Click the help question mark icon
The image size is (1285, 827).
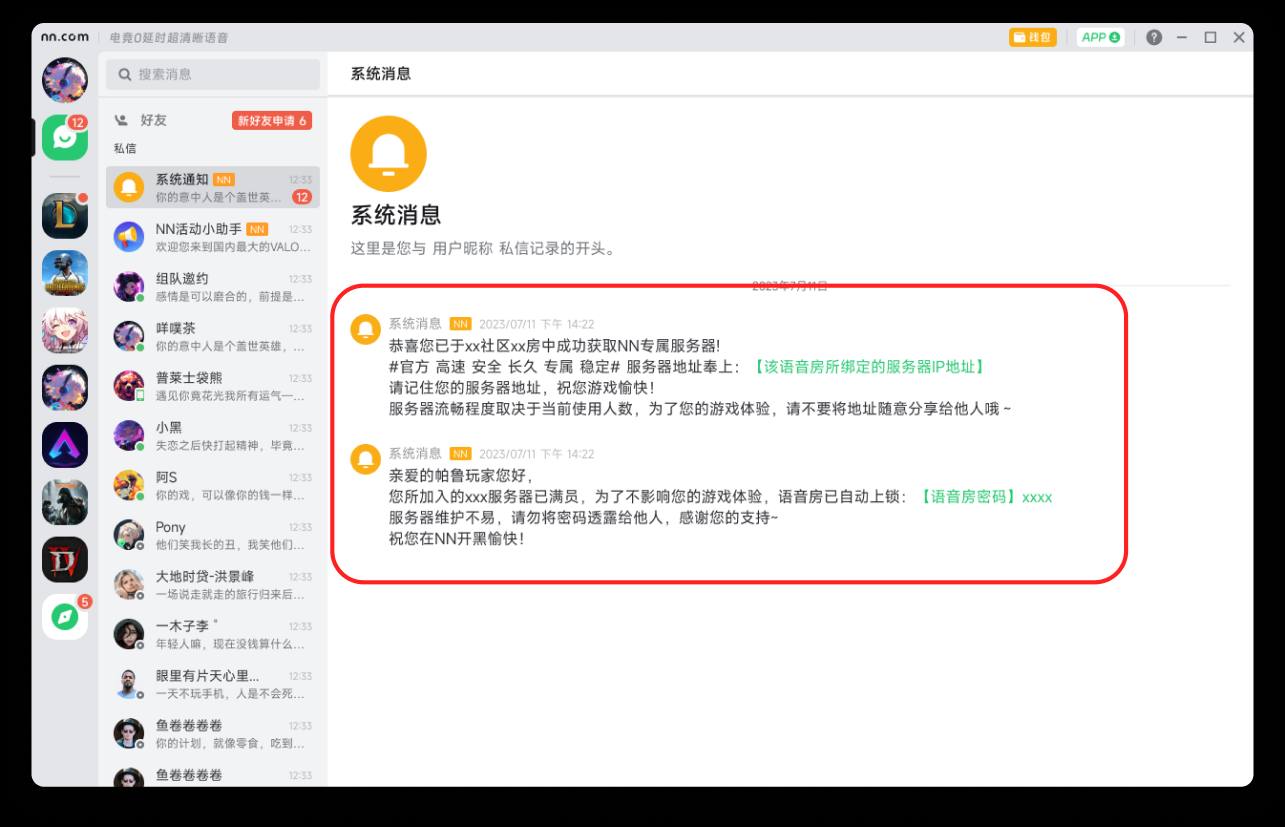(1154, 37)
